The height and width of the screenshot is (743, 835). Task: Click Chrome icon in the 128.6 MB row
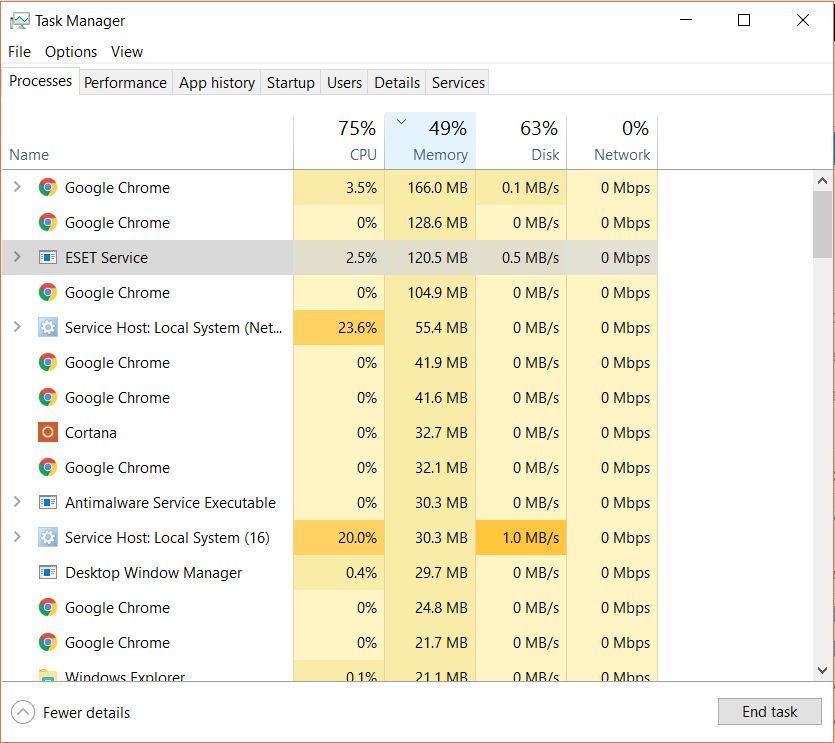click(48, 223)
